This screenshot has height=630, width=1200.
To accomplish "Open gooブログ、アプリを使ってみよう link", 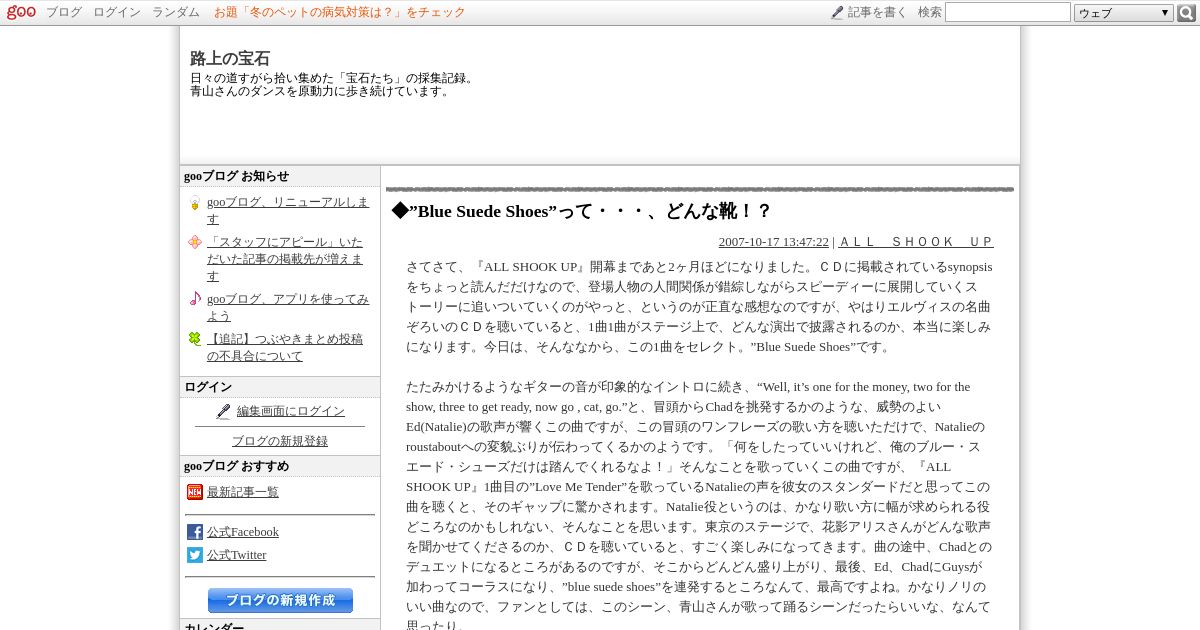I will (x=288, y=307).
